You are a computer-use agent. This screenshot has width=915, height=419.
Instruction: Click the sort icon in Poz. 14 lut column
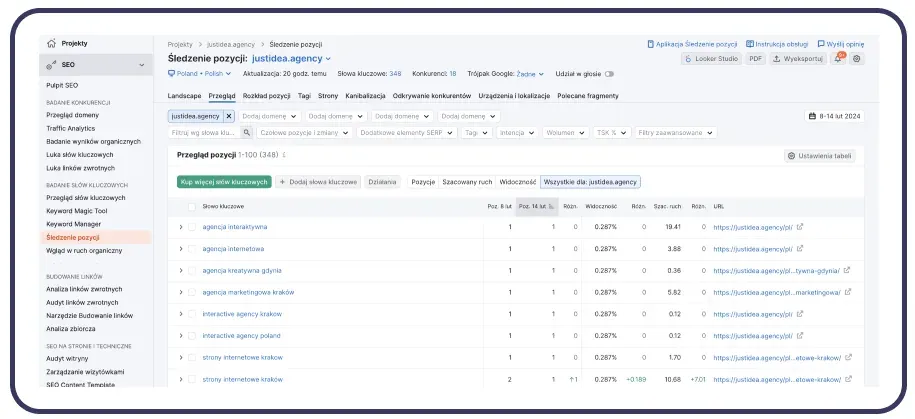coord(551,207)
